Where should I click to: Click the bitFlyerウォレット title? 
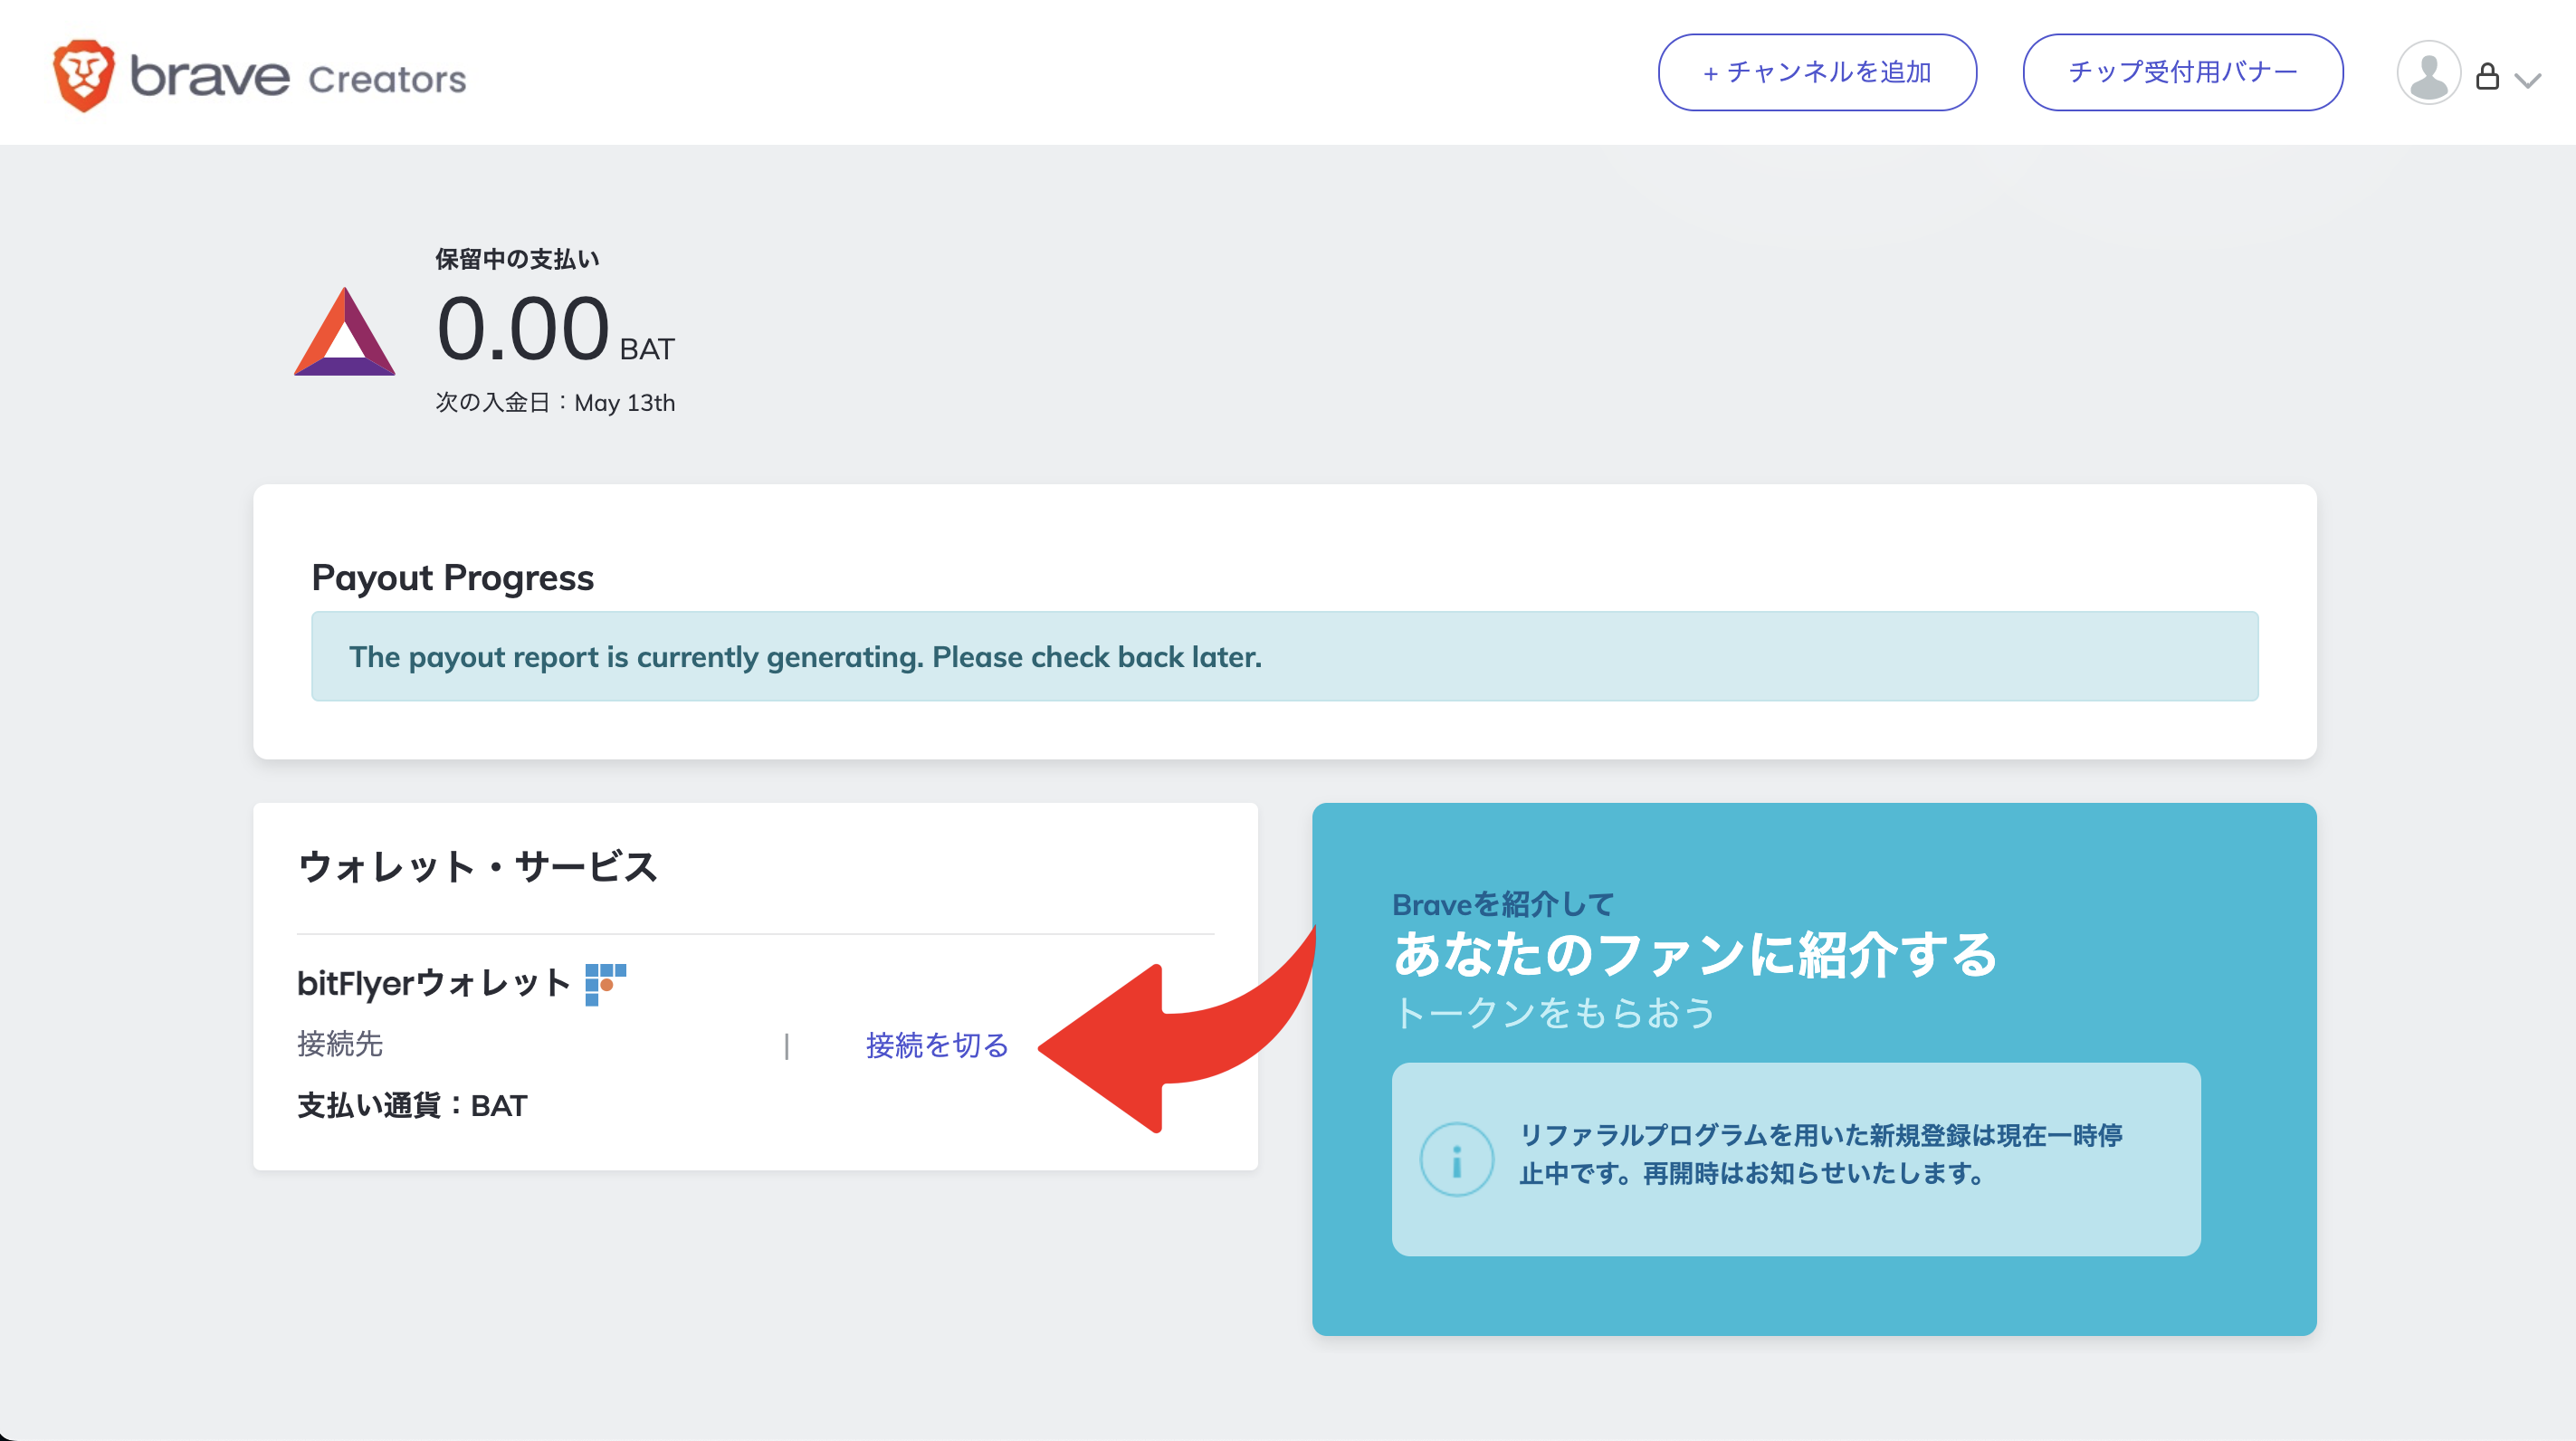click(434, 983)
